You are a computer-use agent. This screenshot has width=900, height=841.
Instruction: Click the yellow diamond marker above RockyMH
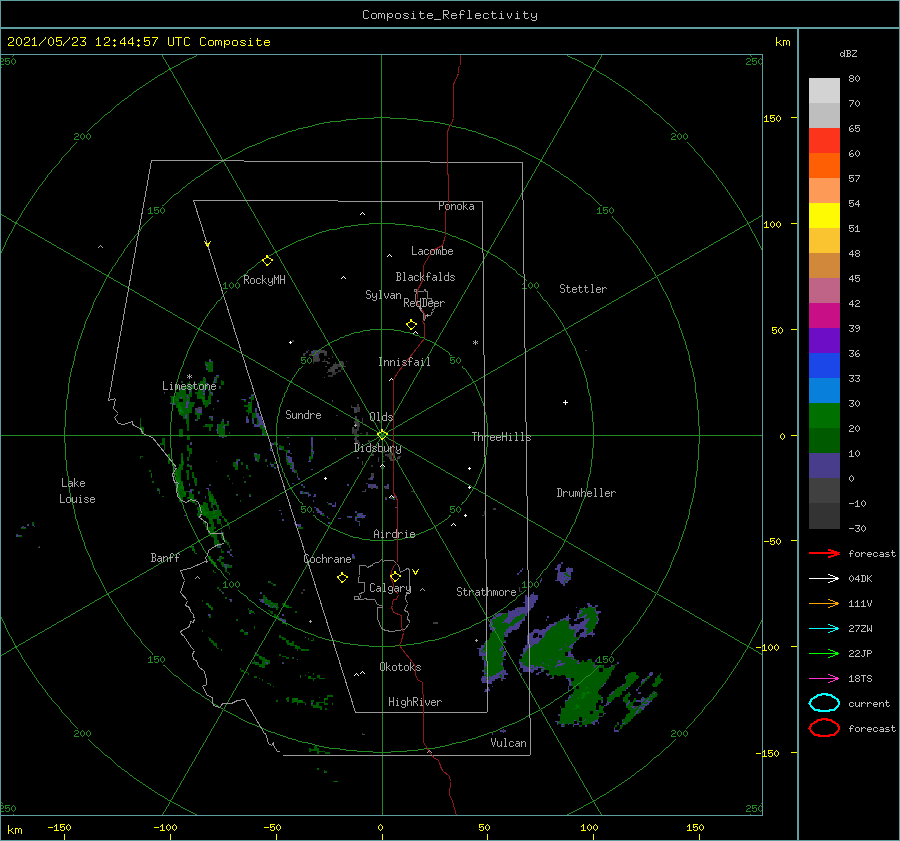click(x=267, y=261)
